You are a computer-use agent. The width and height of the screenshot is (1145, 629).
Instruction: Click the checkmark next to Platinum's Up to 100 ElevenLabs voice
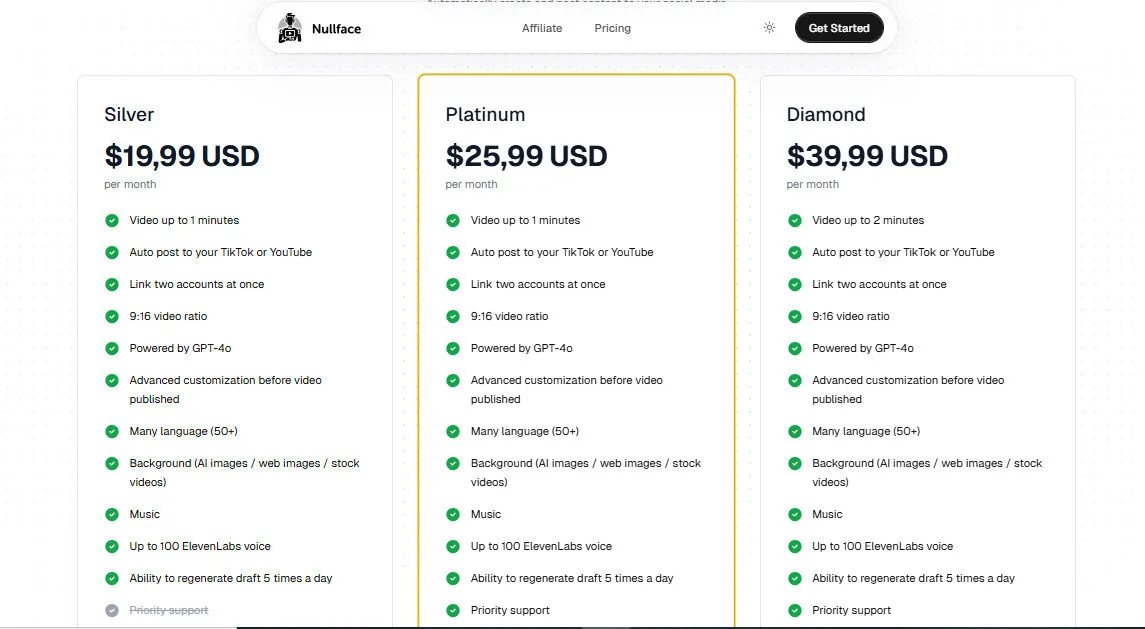[453, 546]
